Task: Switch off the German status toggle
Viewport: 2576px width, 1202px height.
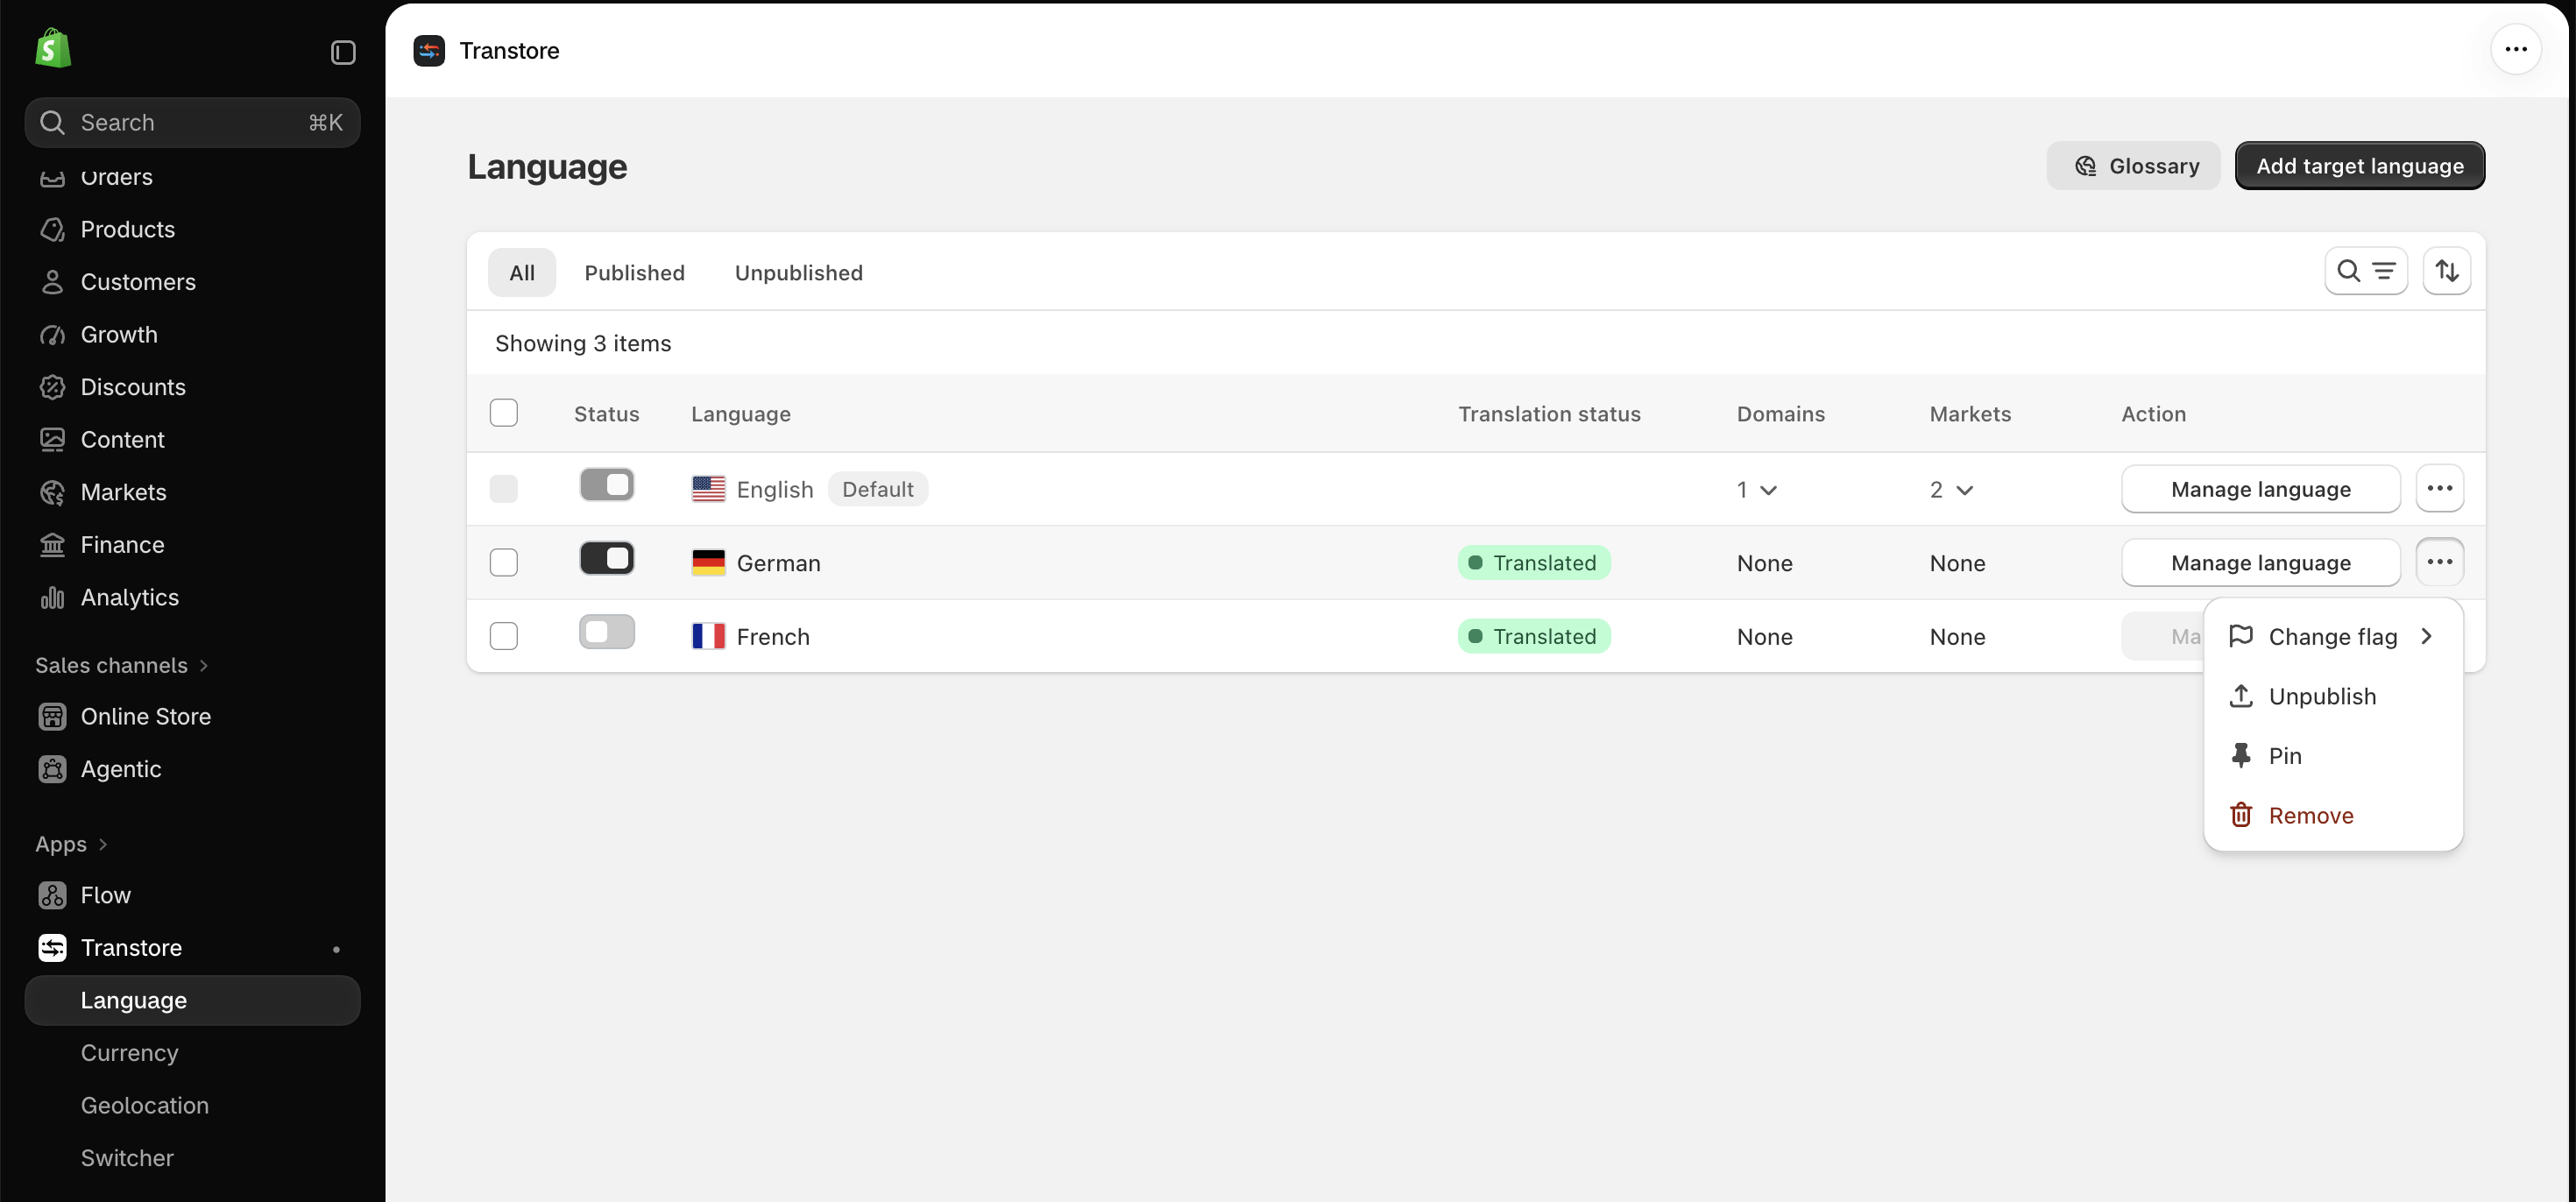Action: [x=607, y=558]
